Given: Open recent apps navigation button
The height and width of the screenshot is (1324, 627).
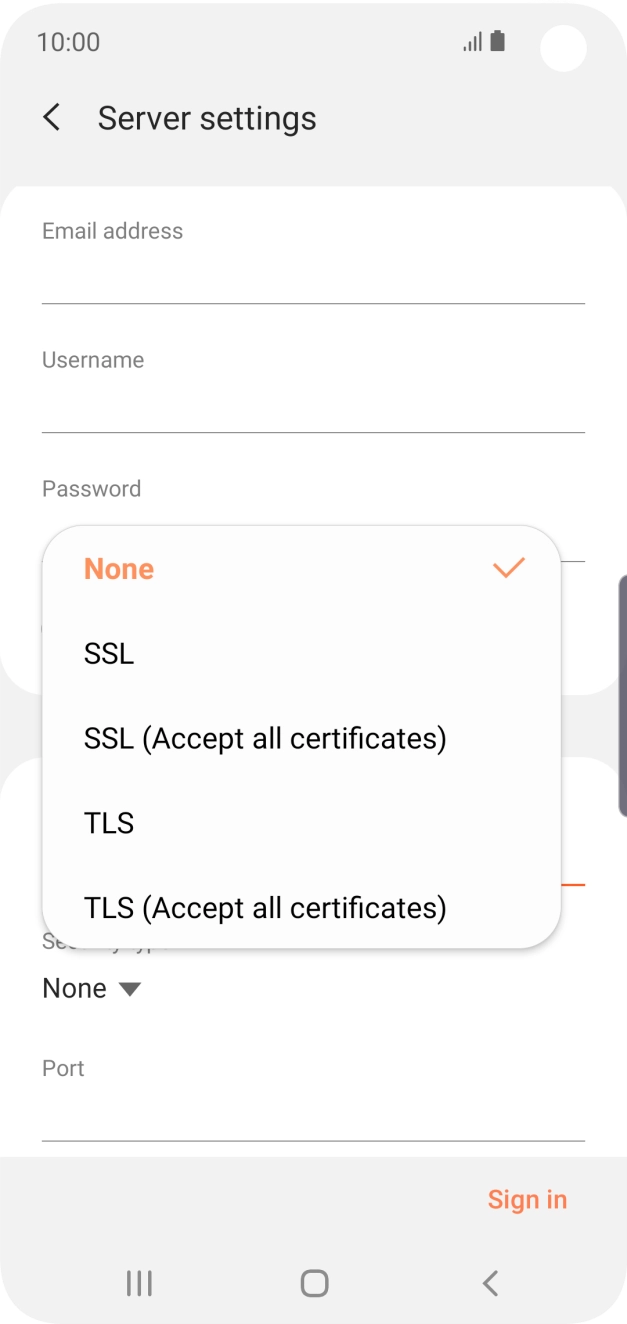Looking at the screenshot, I should pos(139,1283).
